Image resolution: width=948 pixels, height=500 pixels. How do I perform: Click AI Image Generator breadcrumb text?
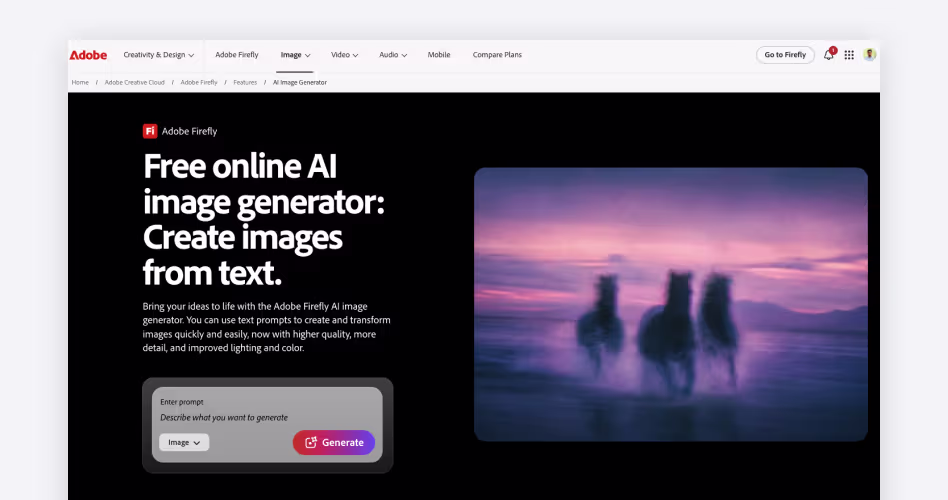click(x=299, y=82)
